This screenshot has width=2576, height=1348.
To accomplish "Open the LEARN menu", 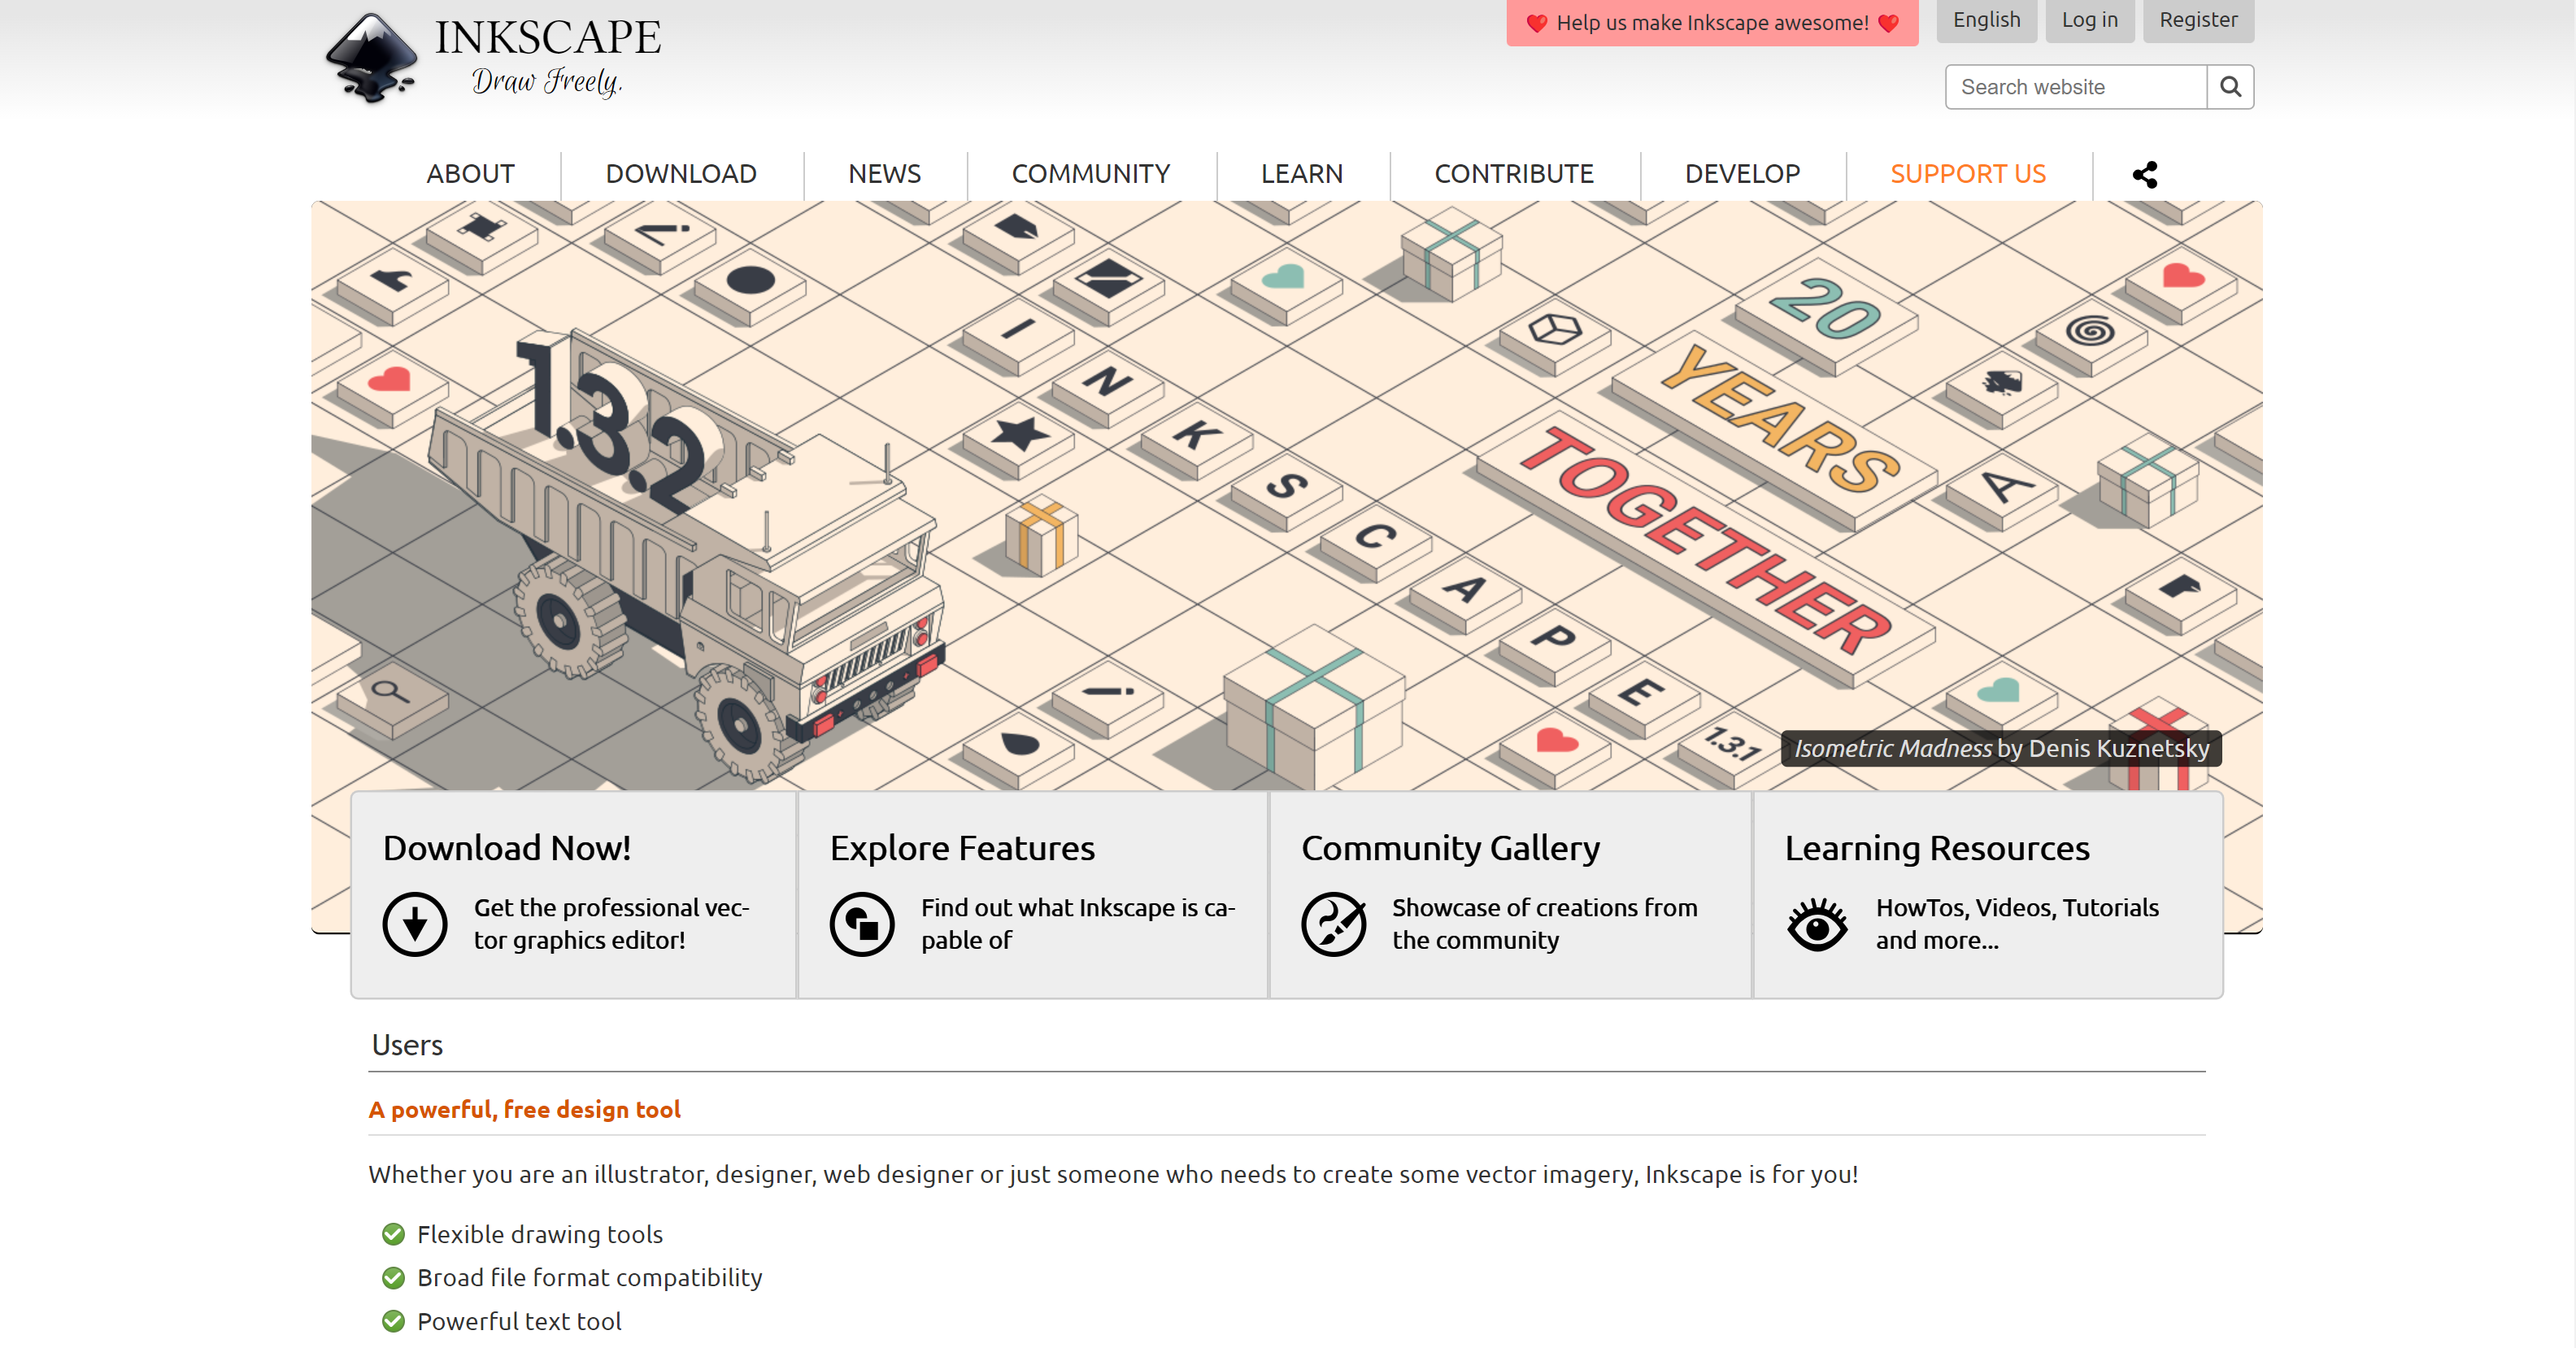I will click(x=1302, y=174).
